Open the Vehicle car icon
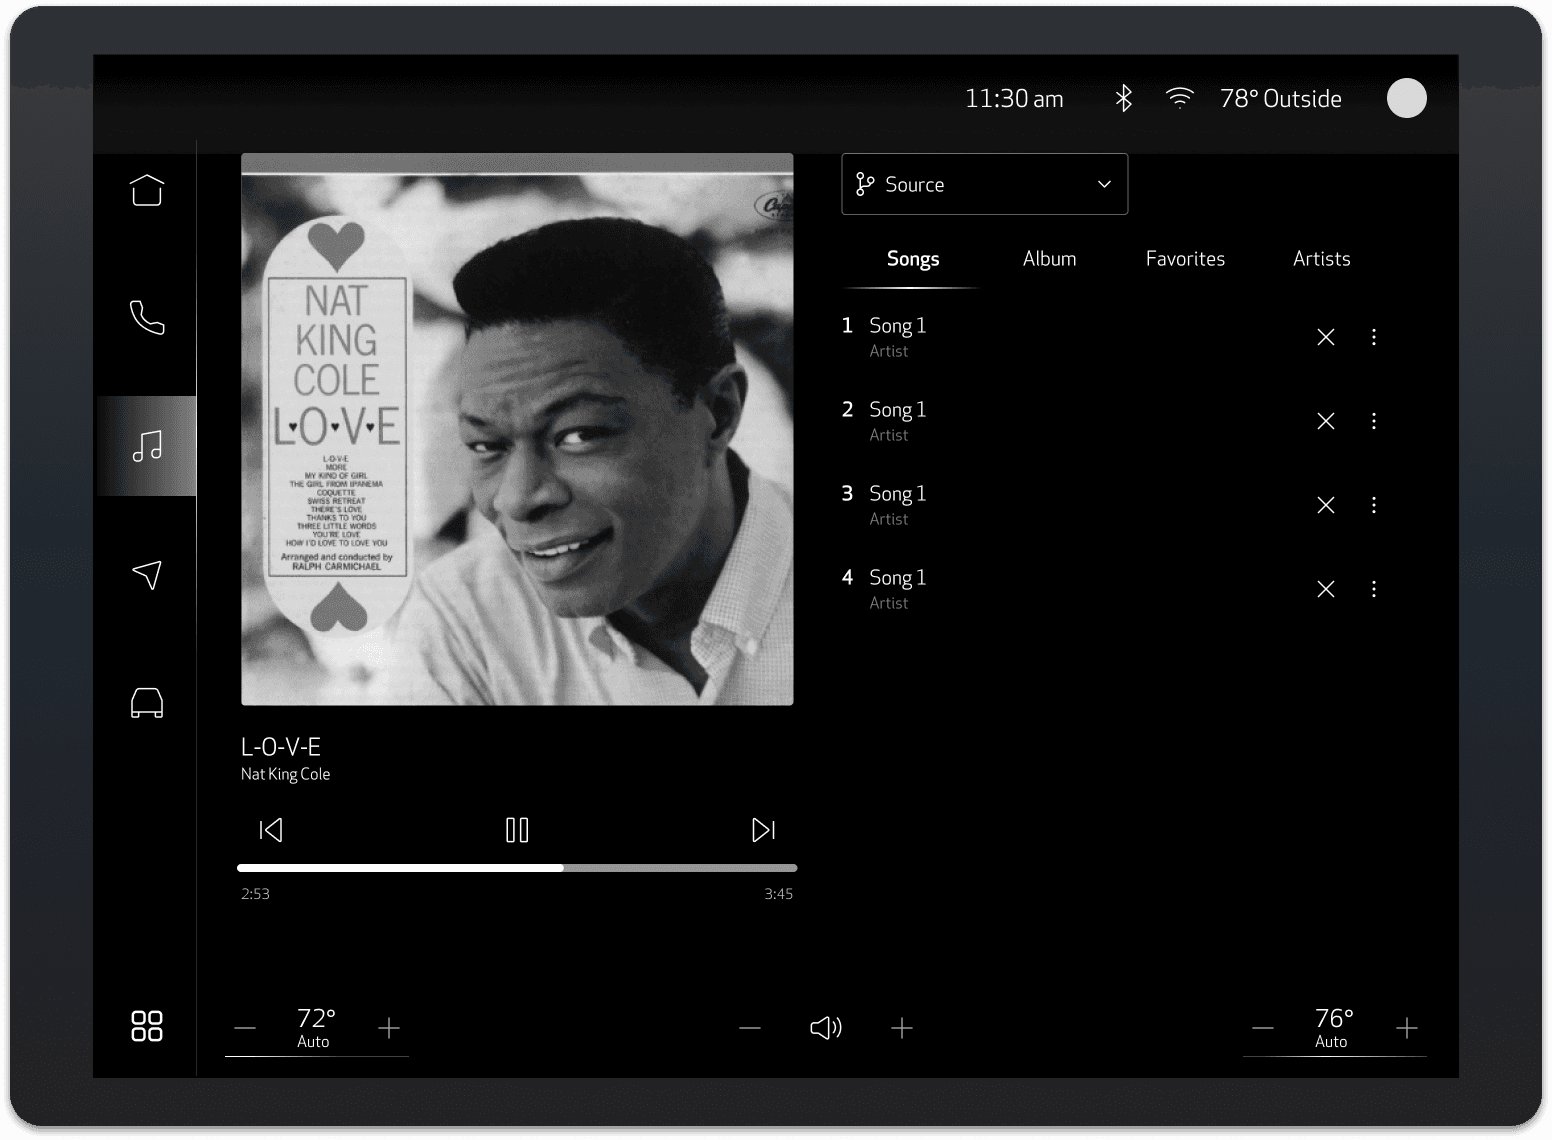 coord(147,703)
